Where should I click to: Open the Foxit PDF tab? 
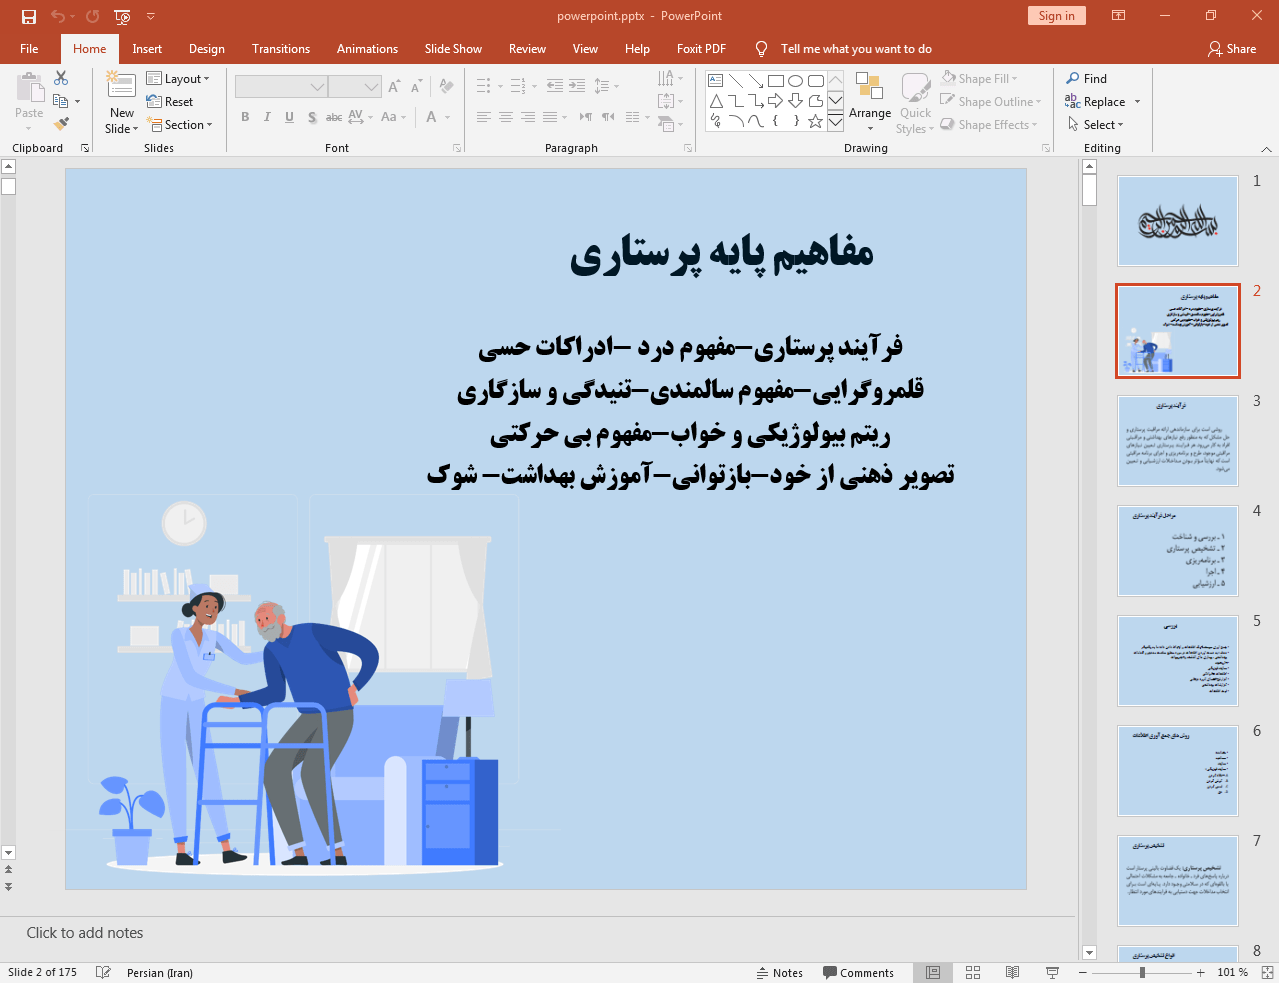pos(701,48)
